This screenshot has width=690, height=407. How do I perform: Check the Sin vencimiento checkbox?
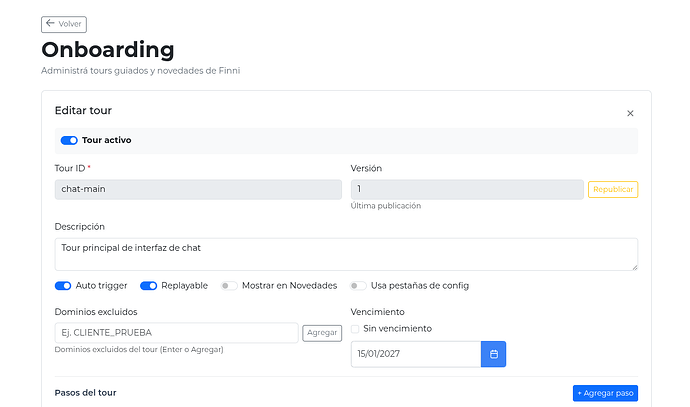click(355, 329)
